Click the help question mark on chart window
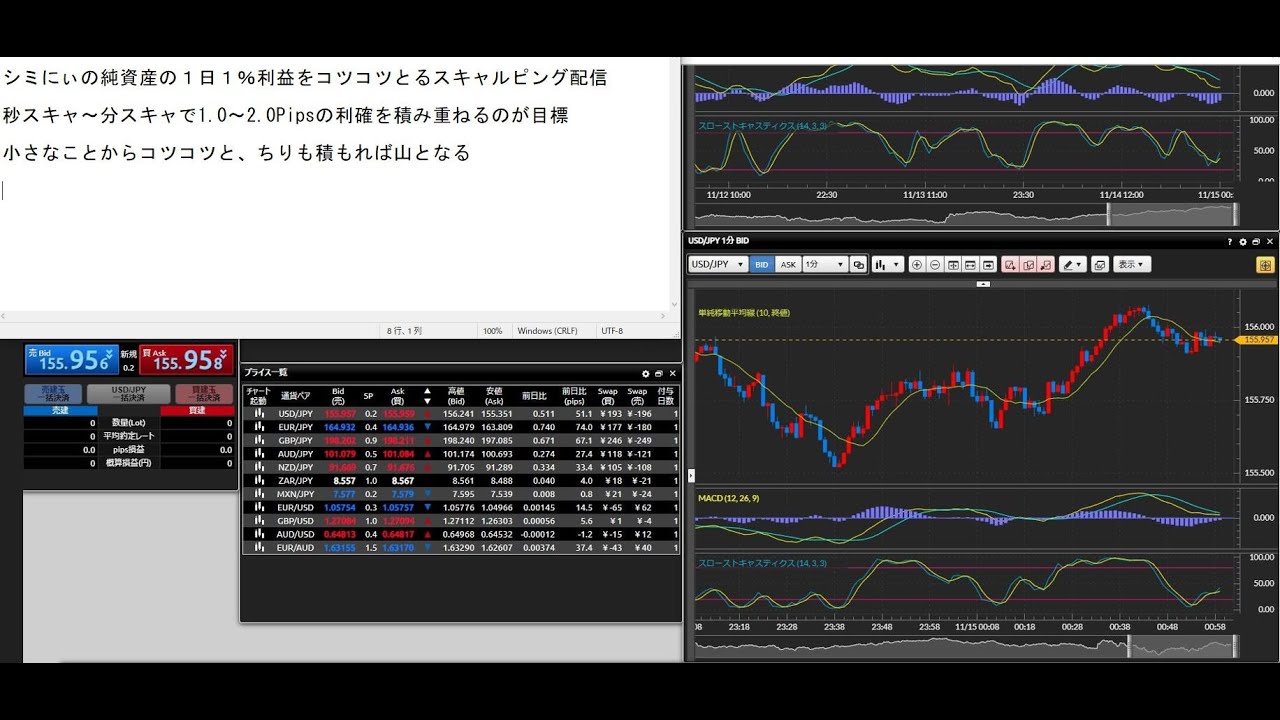This screenshot has width=1280, height=720. click(x=1230, y=241)
